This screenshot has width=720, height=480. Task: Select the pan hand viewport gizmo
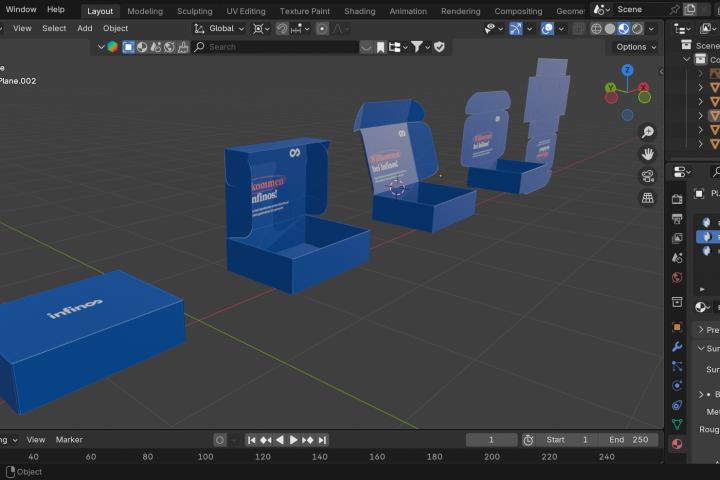[647, 154]
